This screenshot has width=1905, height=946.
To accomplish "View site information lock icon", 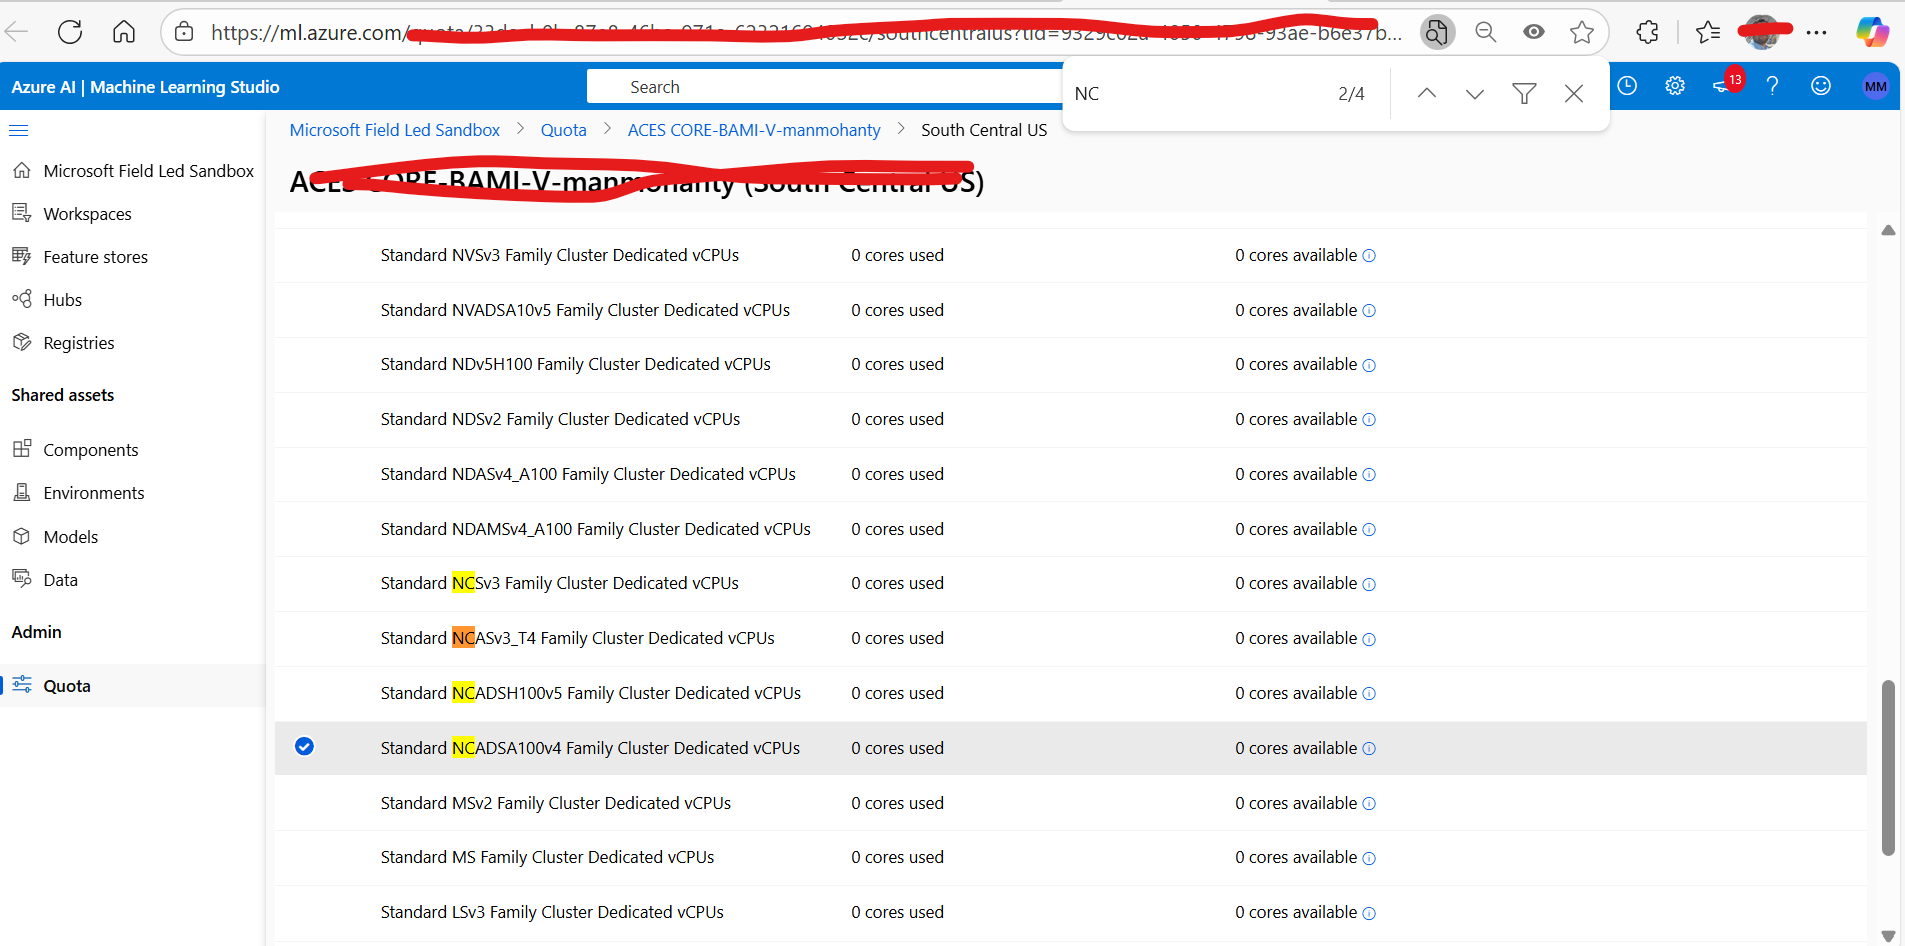I will (x=184, y=32).
